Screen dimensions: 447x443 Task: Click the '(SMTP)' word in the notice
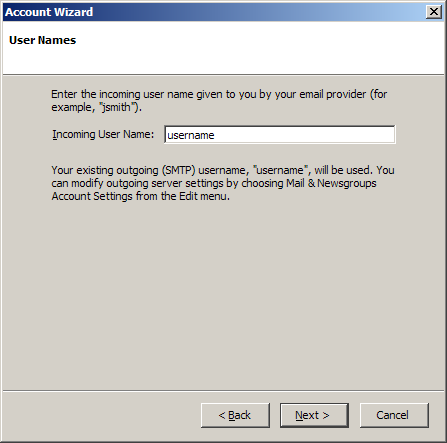point(179,170)
